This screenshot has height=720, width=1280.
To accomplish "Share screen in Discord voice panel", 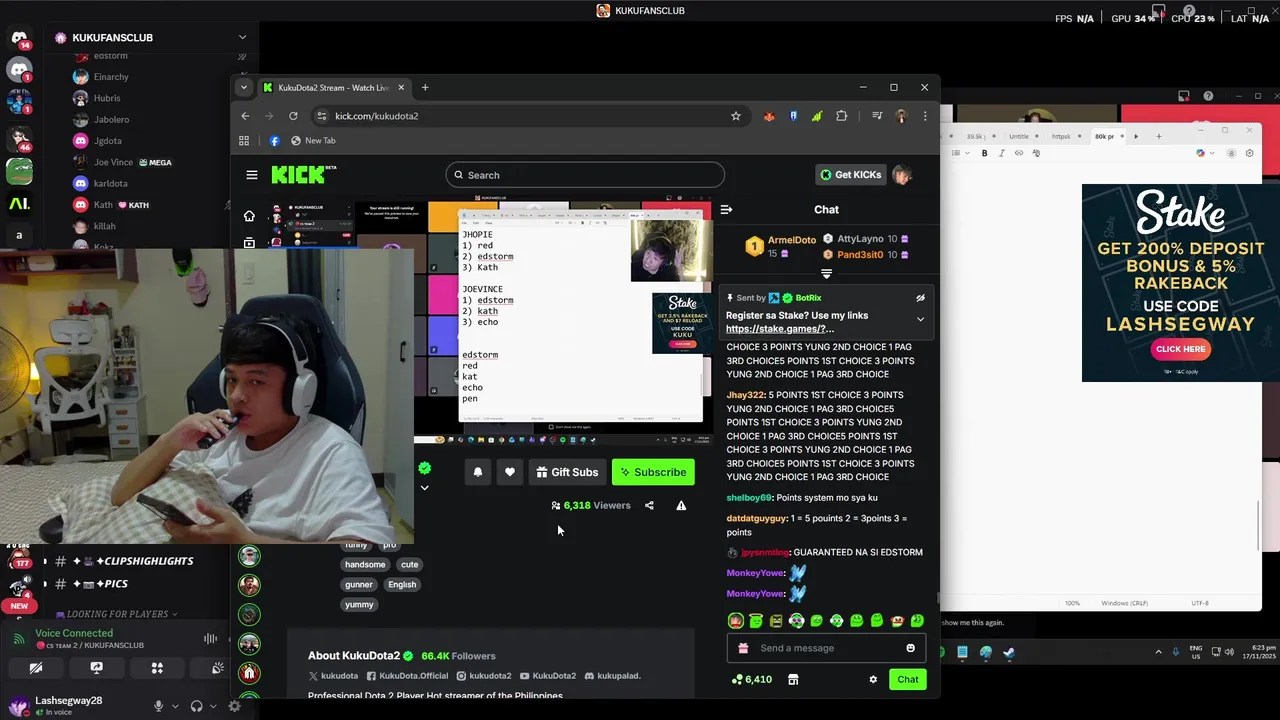I will click(97, 668).
